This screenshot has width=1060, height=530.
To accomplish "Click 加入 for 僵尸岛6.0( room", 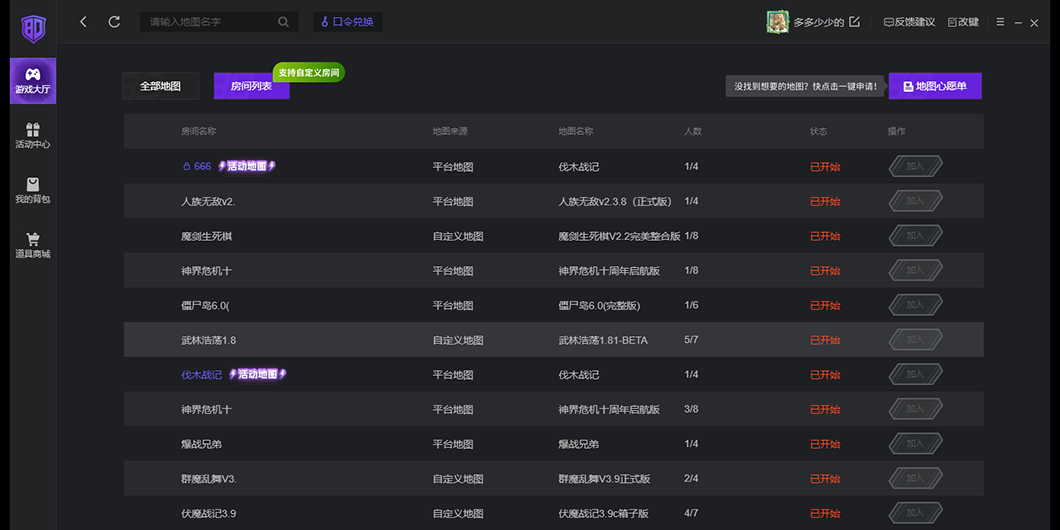I will pos(915,305).
